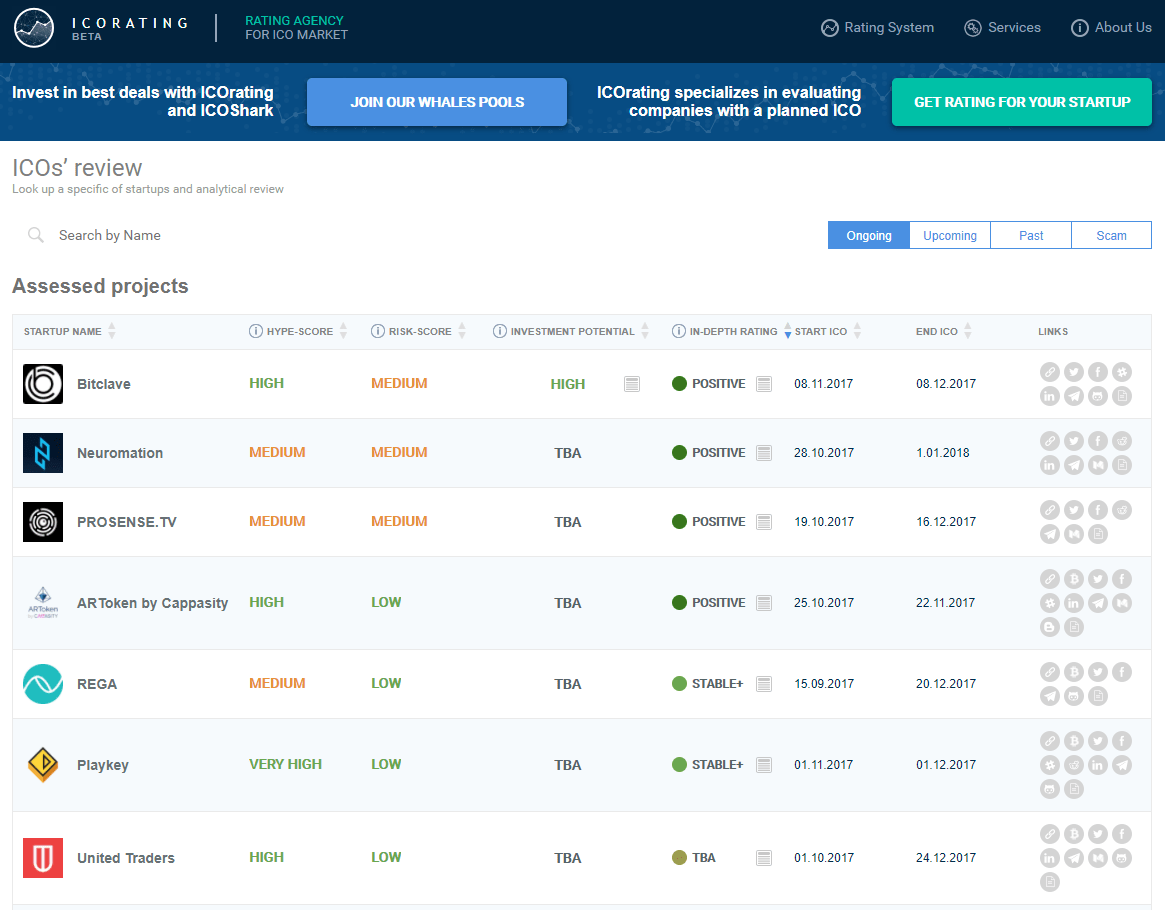
Task: Open REGA's Telegram link icon
Action: (1050, 696)
